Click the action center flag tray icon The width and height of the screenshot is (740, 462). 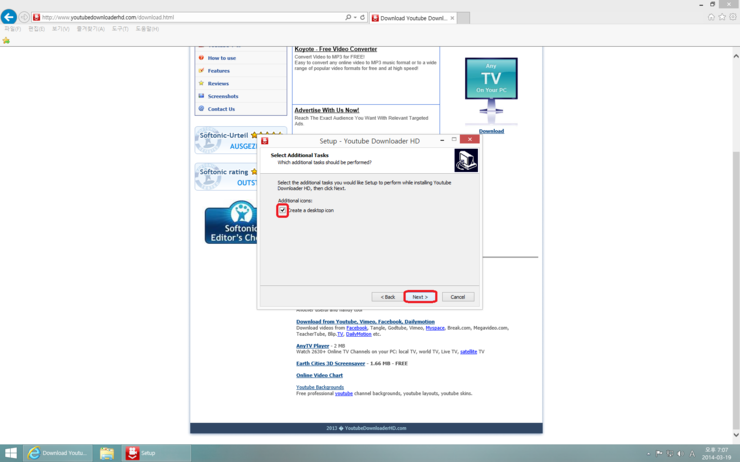(659, 454)
